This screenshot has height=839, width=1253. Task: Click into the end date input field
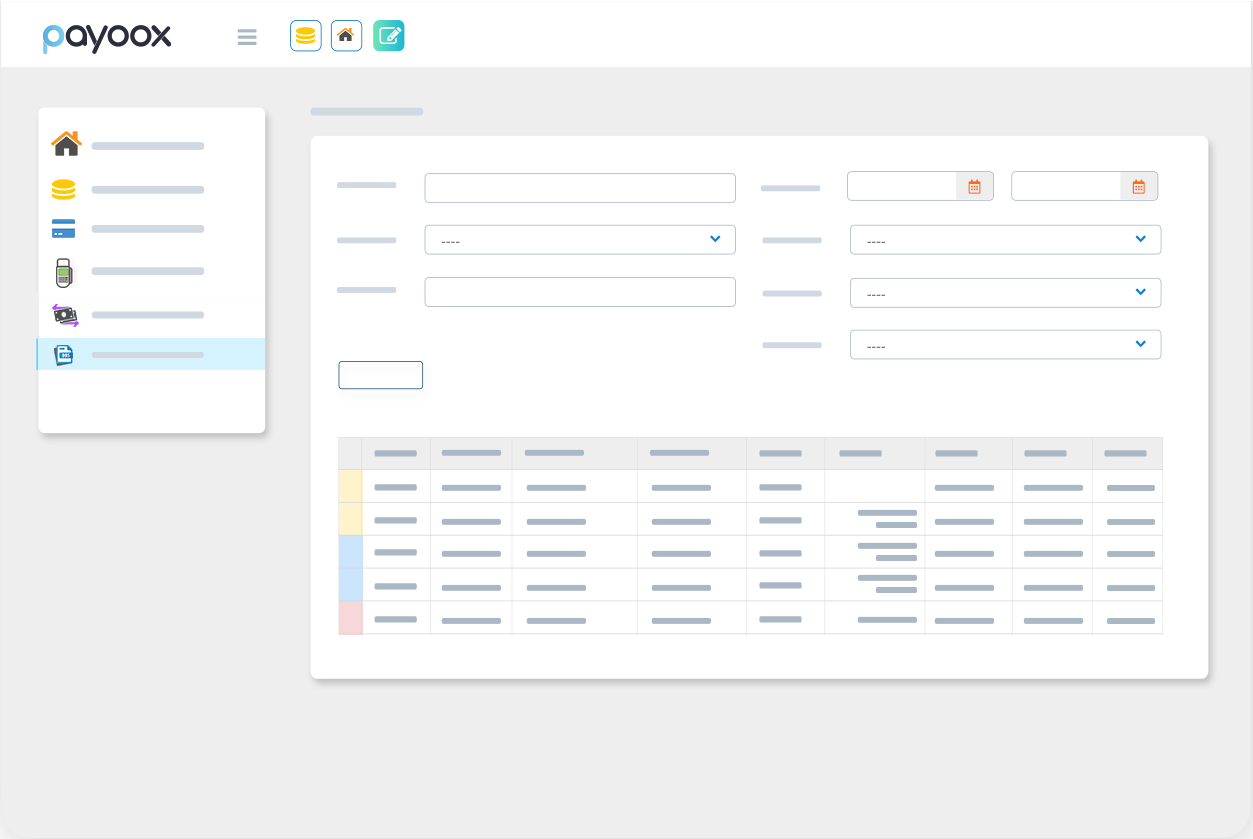[x=1066, y=186]
